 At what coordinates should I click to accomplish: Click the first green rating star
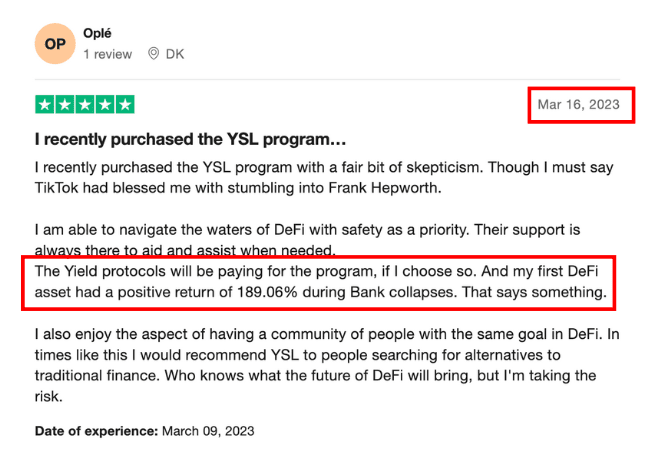[x=45, y=104]
